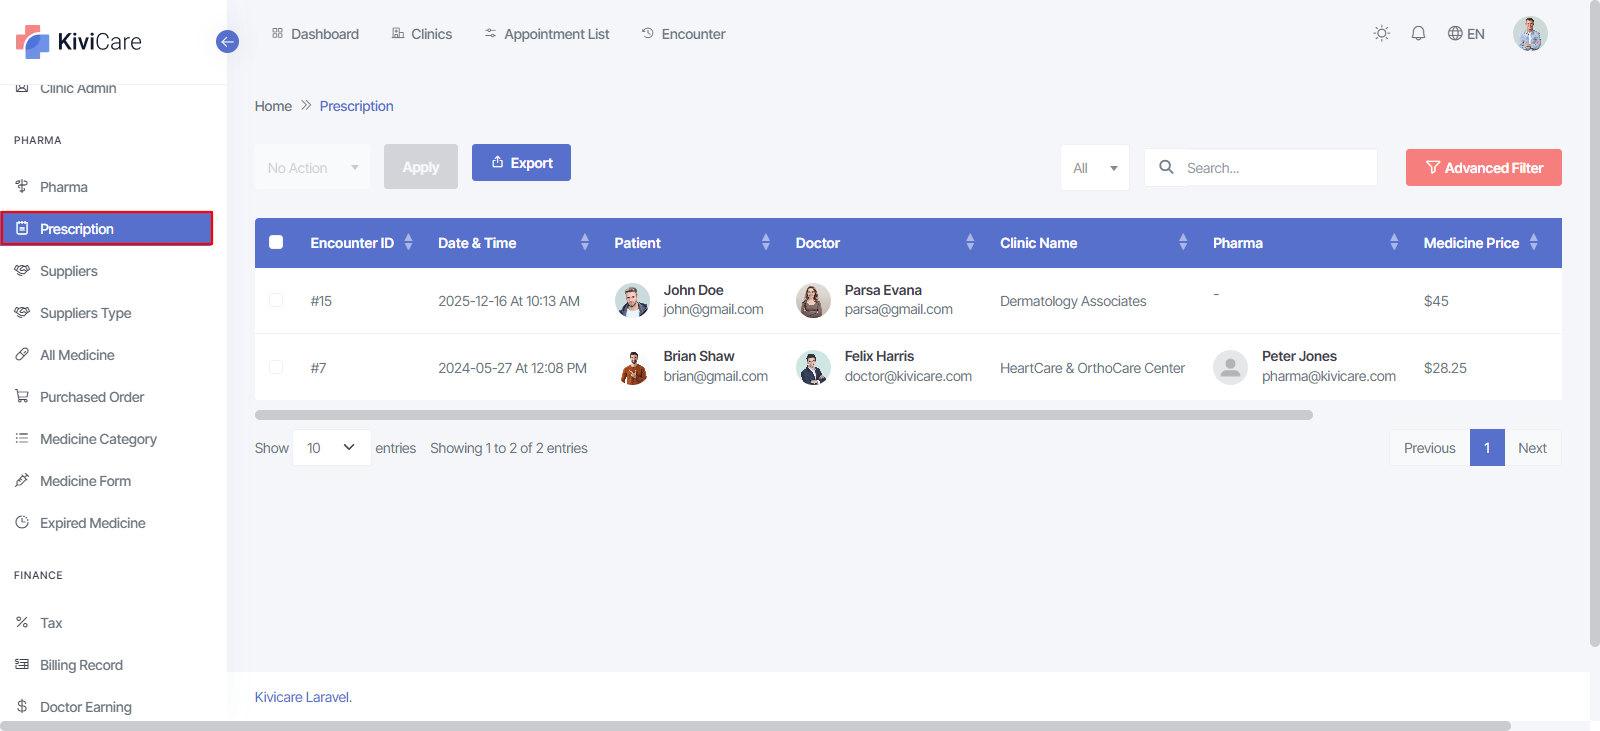Click the Export button
This screenshot has height=731, width=1600.
point(521,163)
